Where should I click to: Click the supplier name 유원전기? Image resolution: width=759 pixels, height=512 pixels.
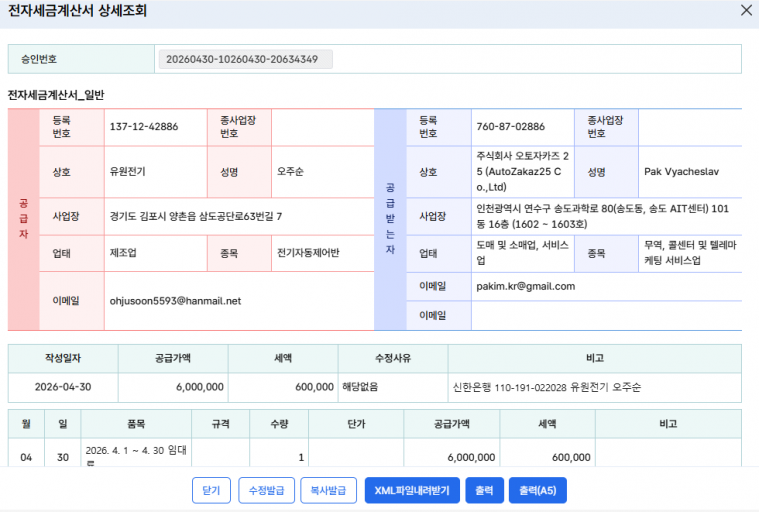tap(127, 171)
